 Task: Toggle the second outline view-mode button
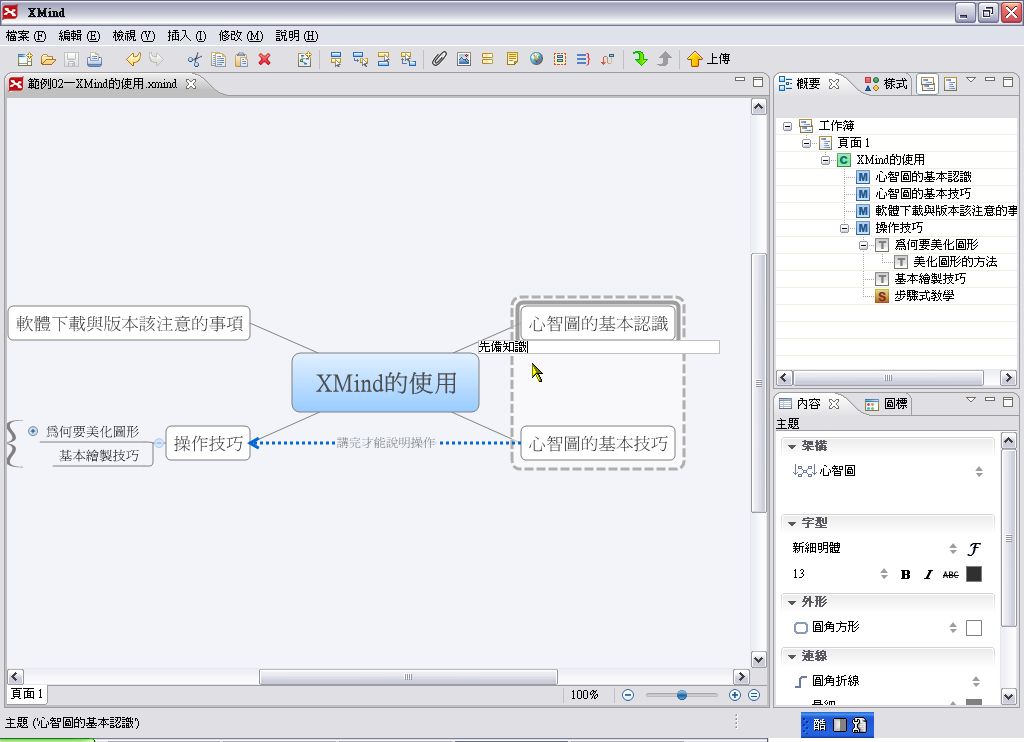(951, 84)
